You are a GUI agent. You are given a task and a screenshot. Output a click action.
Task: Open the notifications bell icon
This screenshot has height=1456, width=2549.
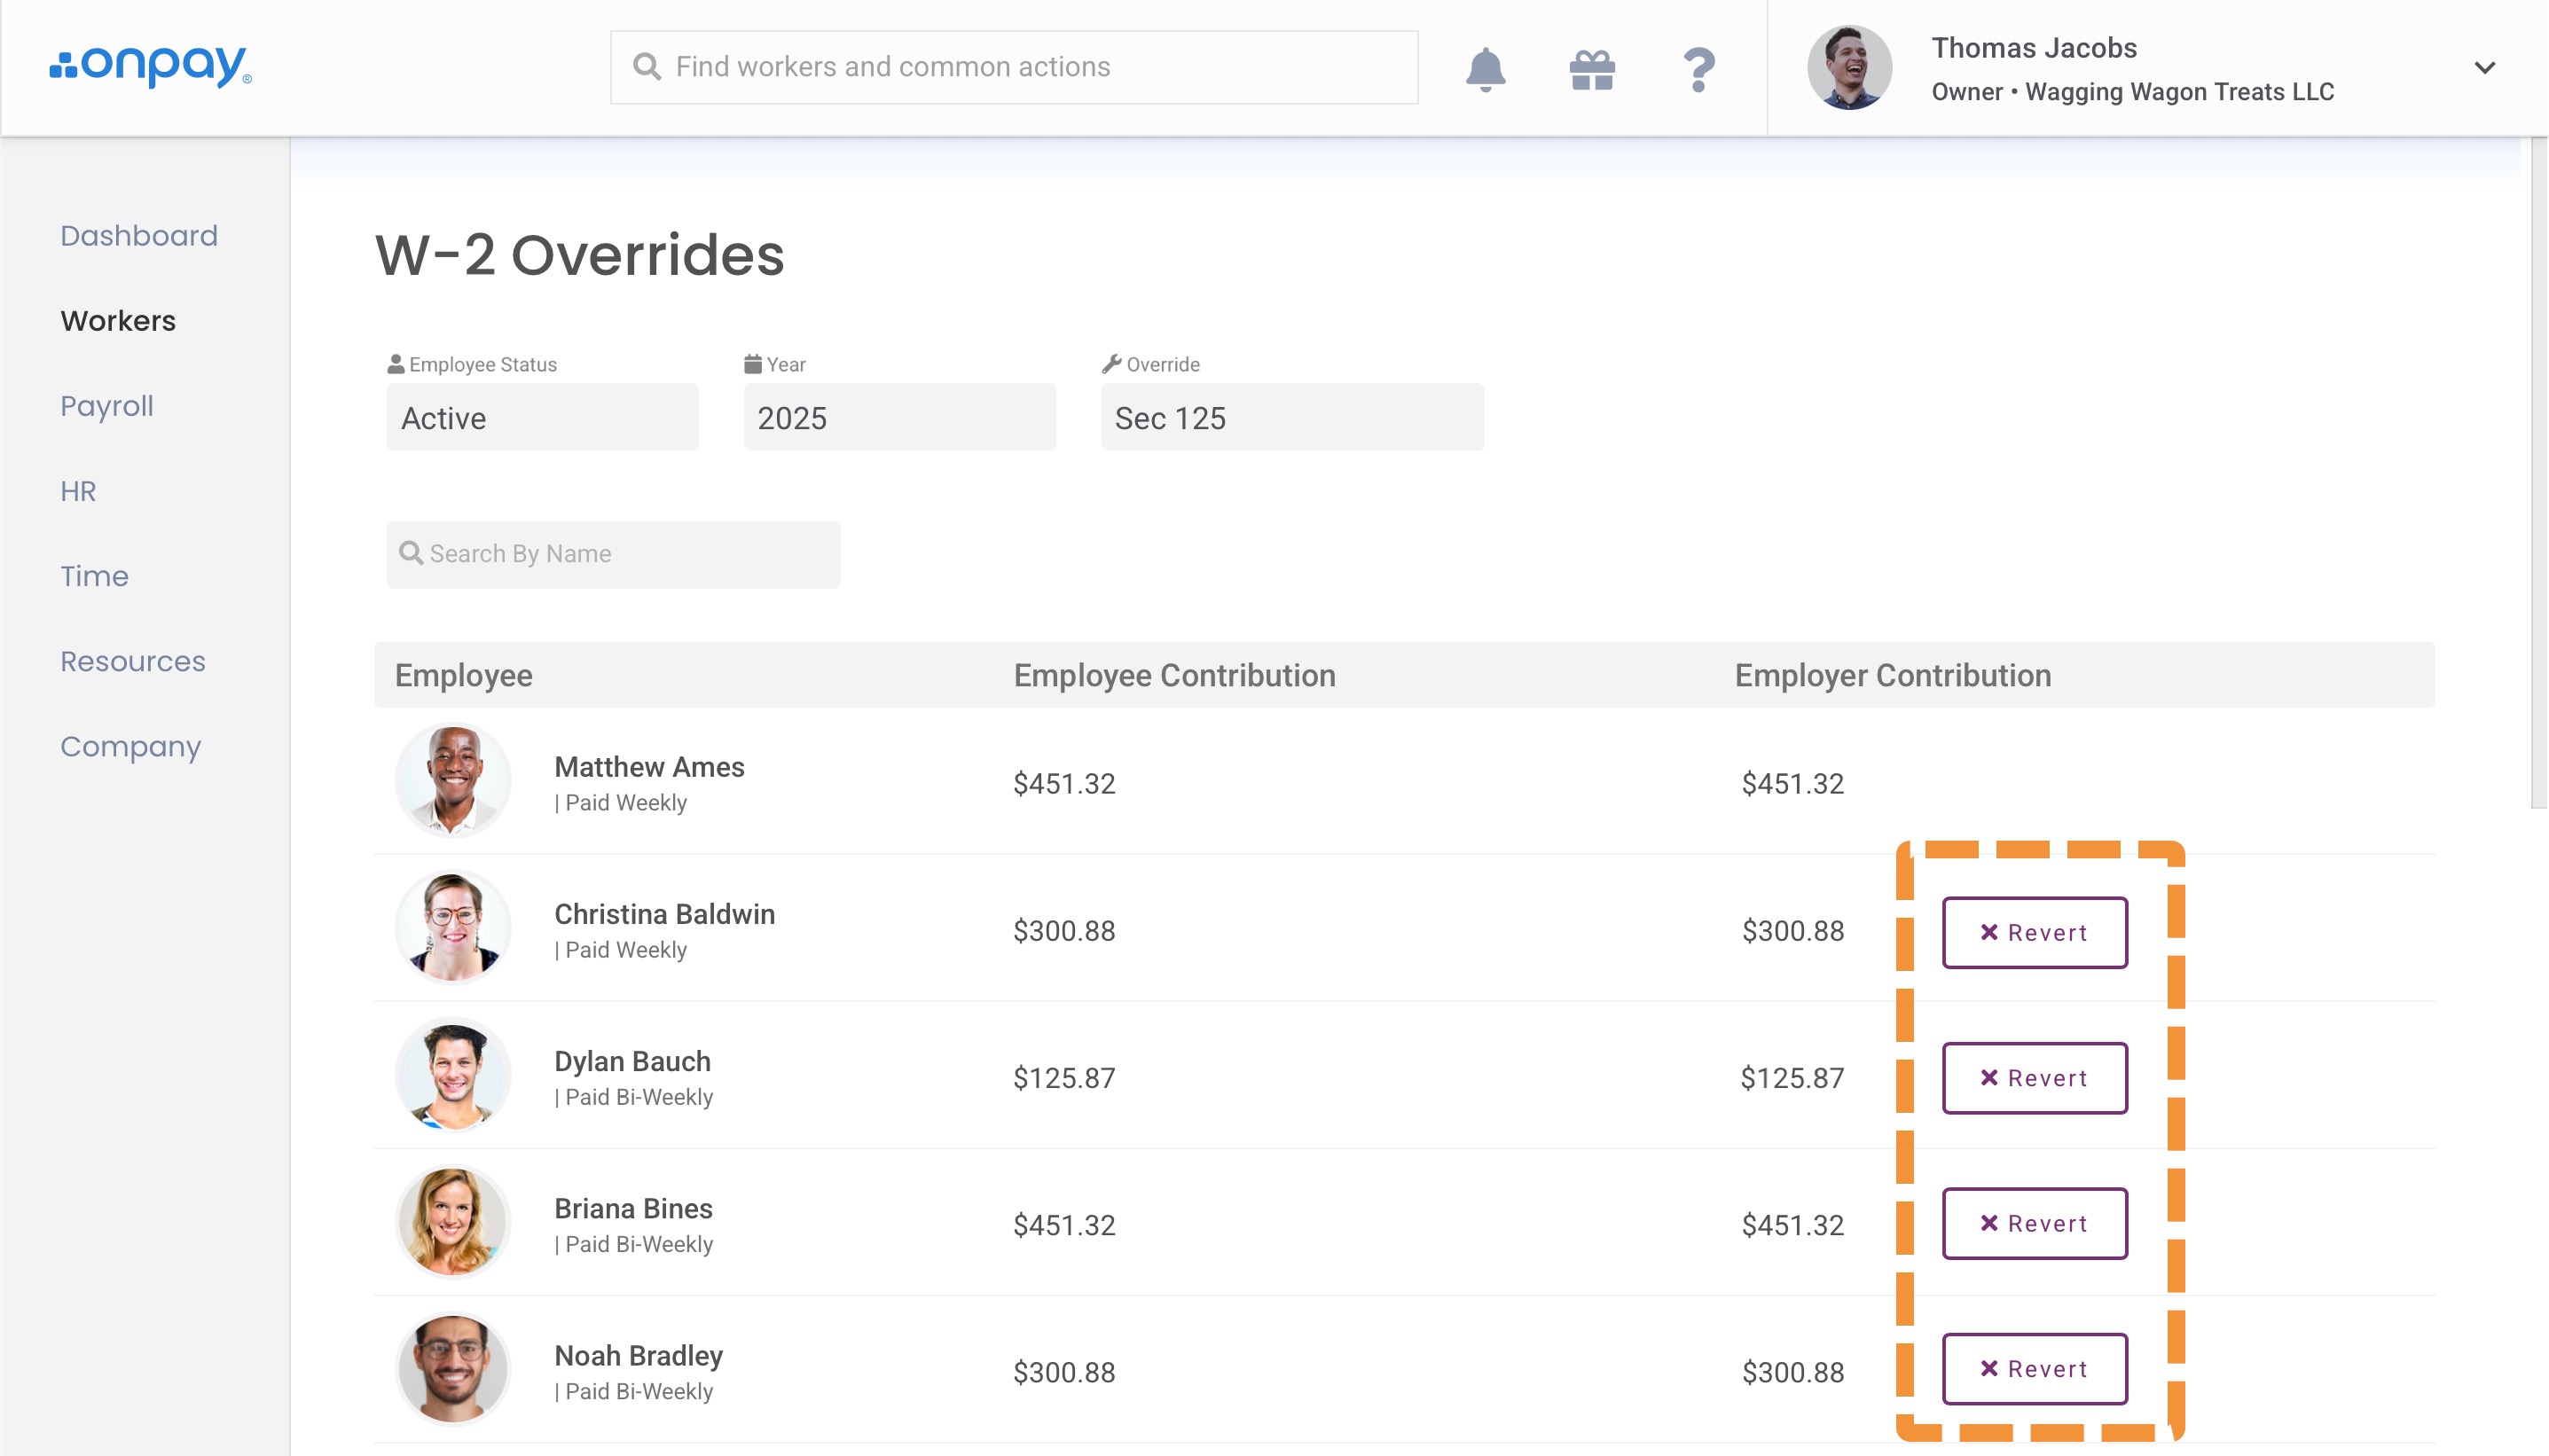[1485, 69]
